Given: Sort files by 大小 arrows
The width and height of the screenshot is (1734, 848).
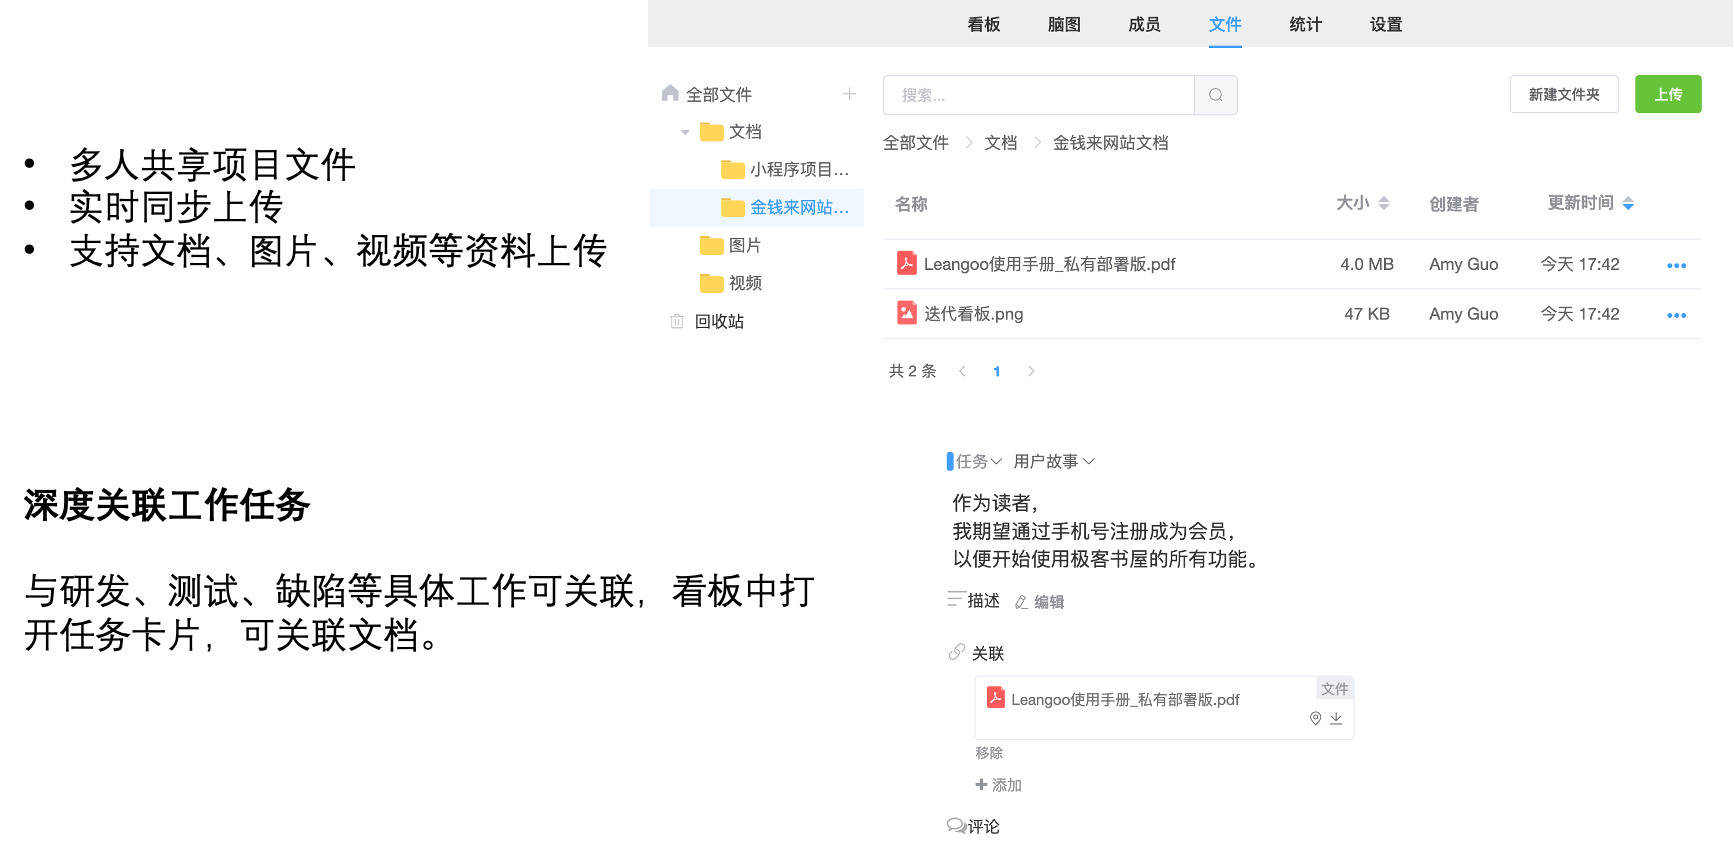Looking at the screenshot, I should tap(1384, 204).
